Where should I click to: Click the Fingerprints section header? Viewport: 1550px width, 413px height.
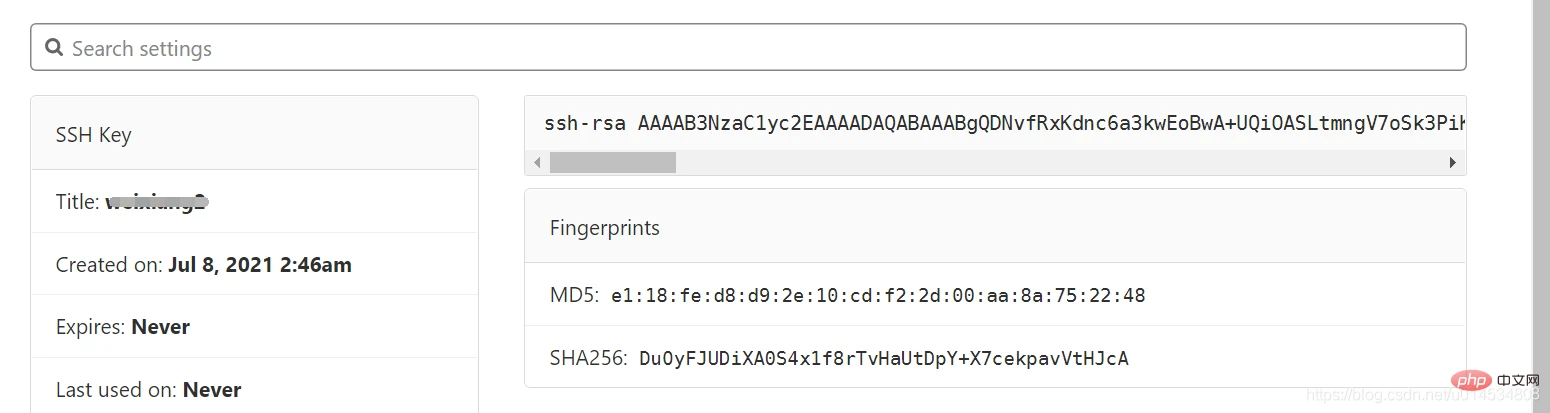pos(605,228)
